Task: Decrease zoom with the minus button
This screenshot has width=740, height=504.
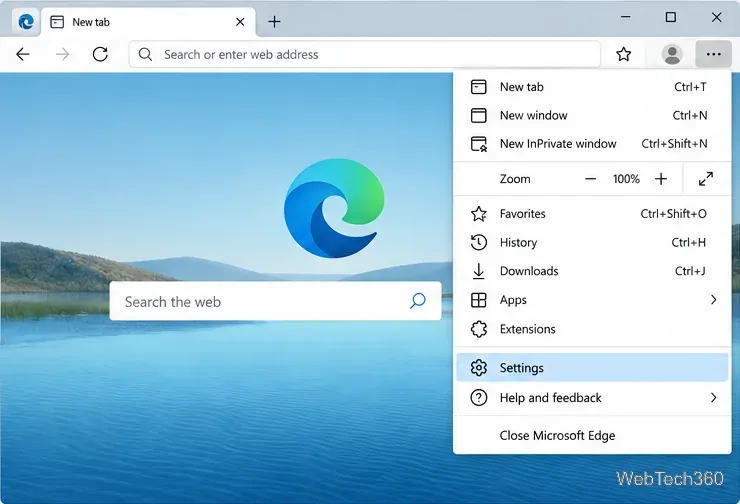Action: pos(590,179)
